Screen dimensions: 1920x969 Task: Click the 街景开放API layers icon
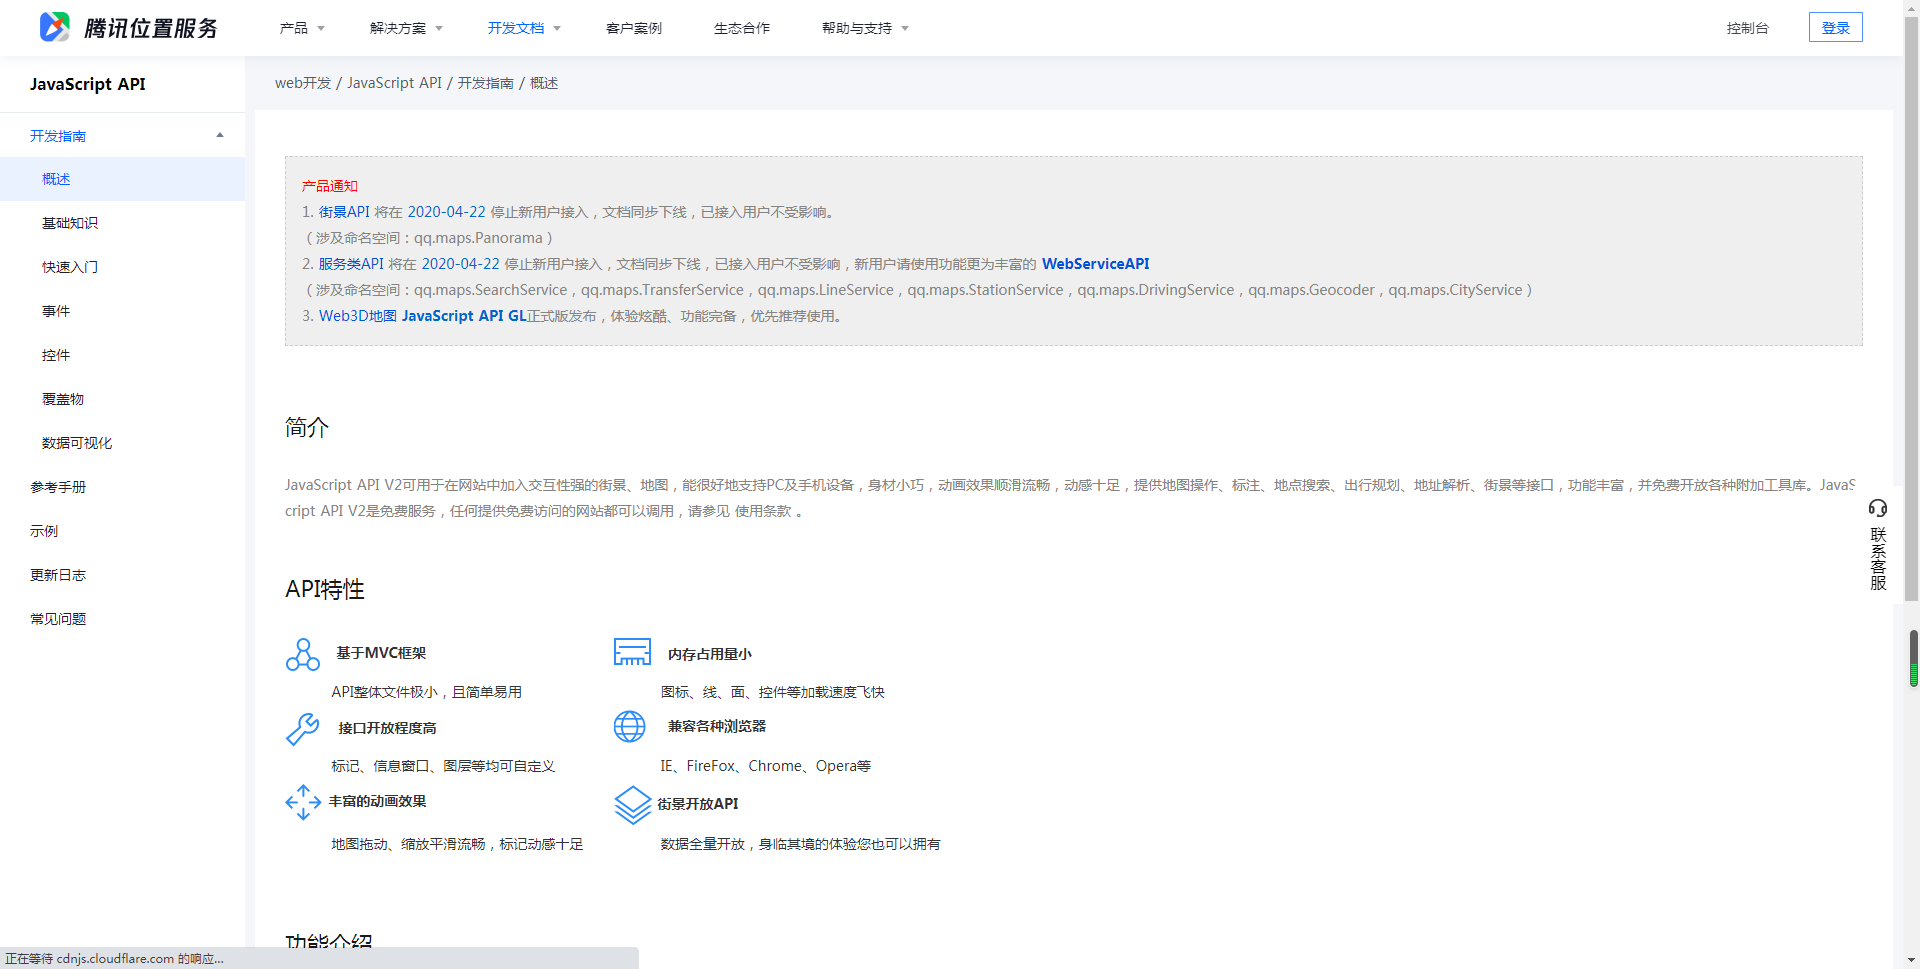632,805
